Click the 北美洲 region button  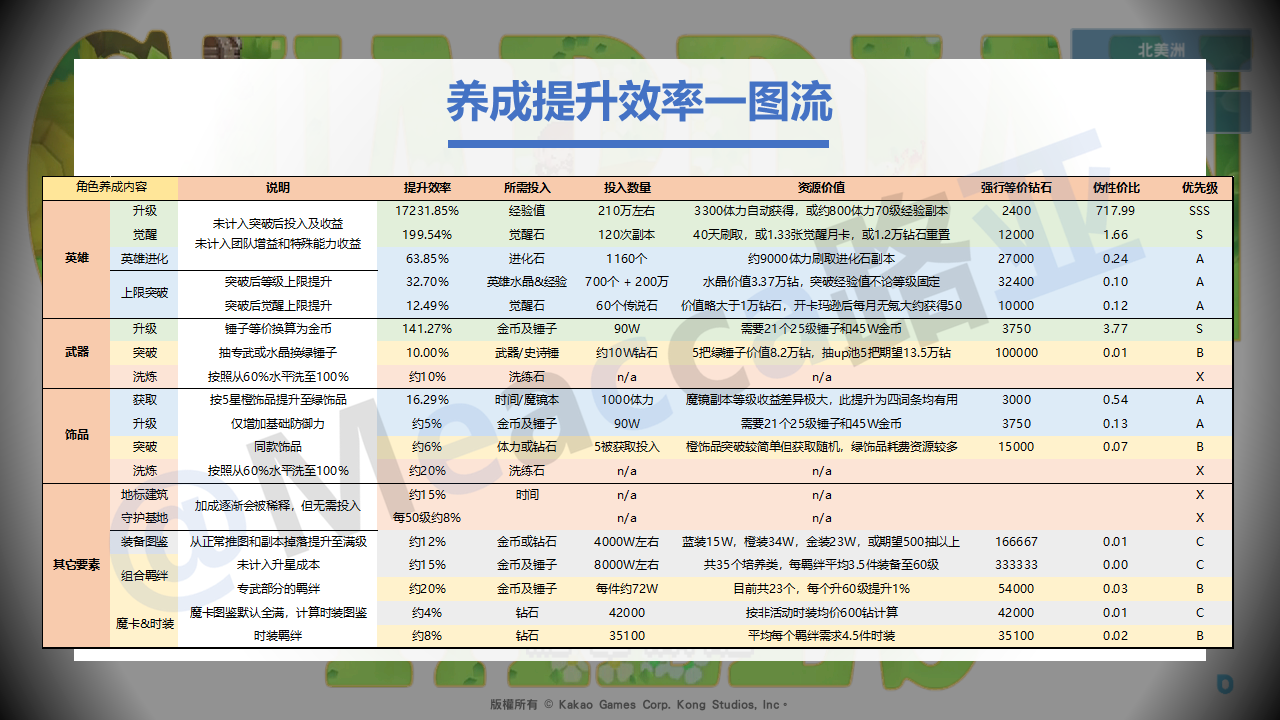tap(1161, 50)
